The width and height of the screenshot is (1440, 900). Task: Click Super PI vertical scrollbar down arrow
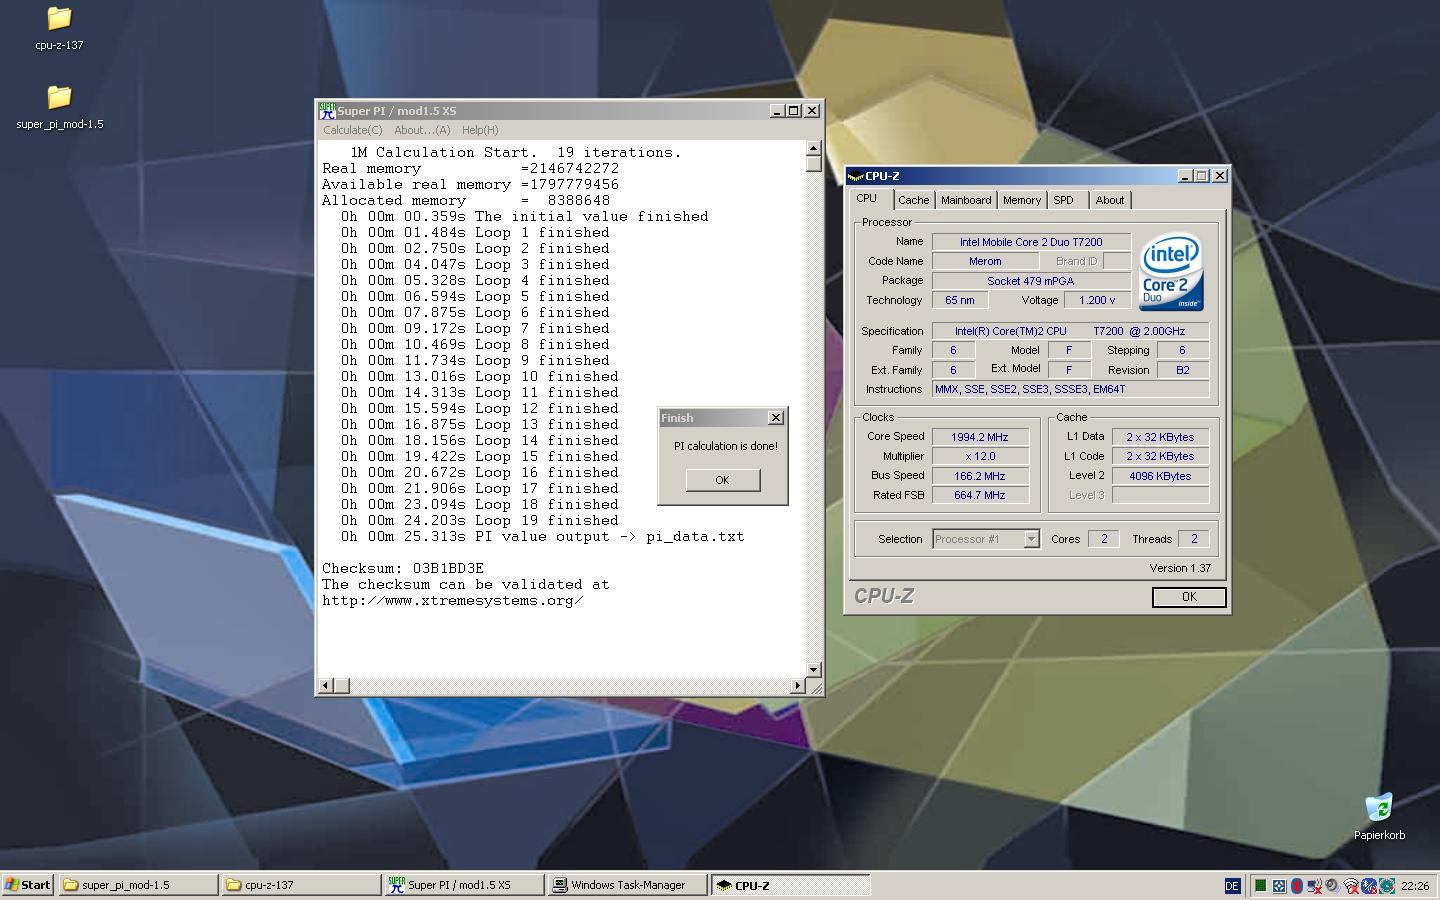(x=814, y=670)
